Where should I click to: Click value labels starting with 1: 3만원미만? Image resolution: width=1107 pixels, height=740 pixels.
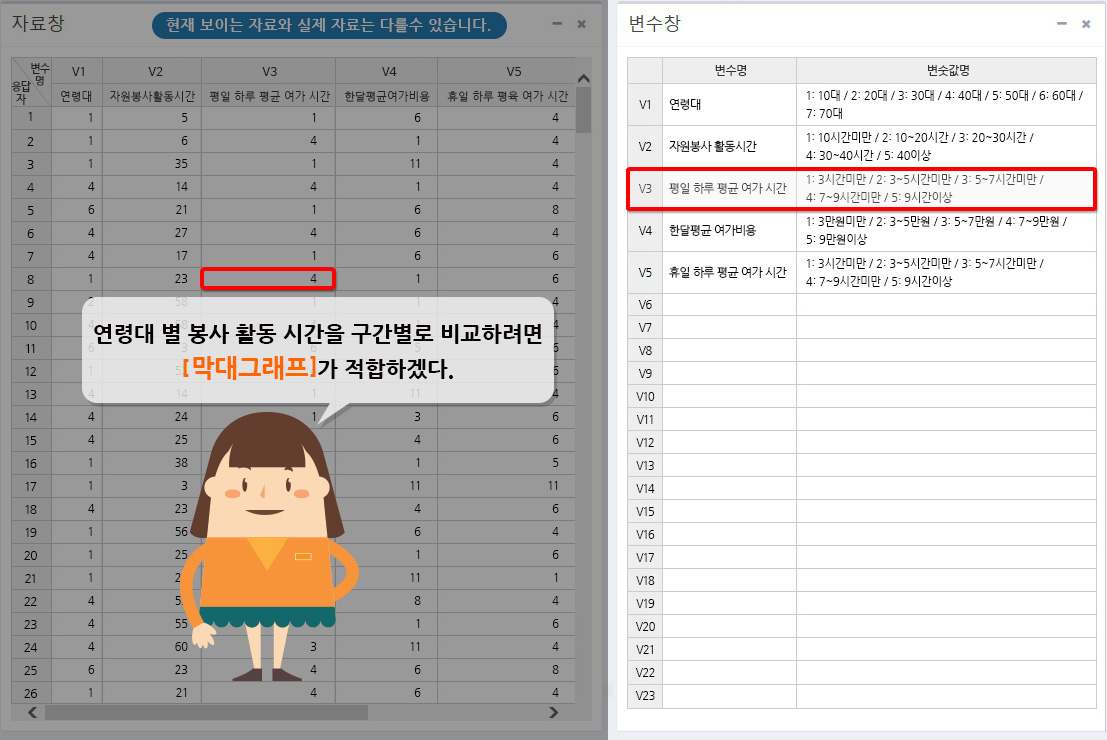tap(947, 230)
